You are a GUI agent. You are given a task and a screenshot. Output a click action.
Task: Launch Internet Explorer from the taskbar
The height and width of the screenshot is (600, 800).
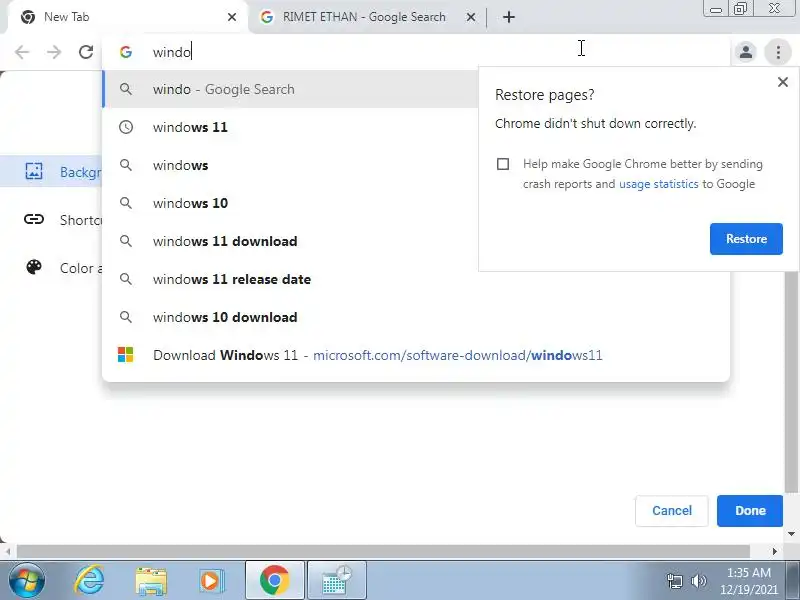89,581
